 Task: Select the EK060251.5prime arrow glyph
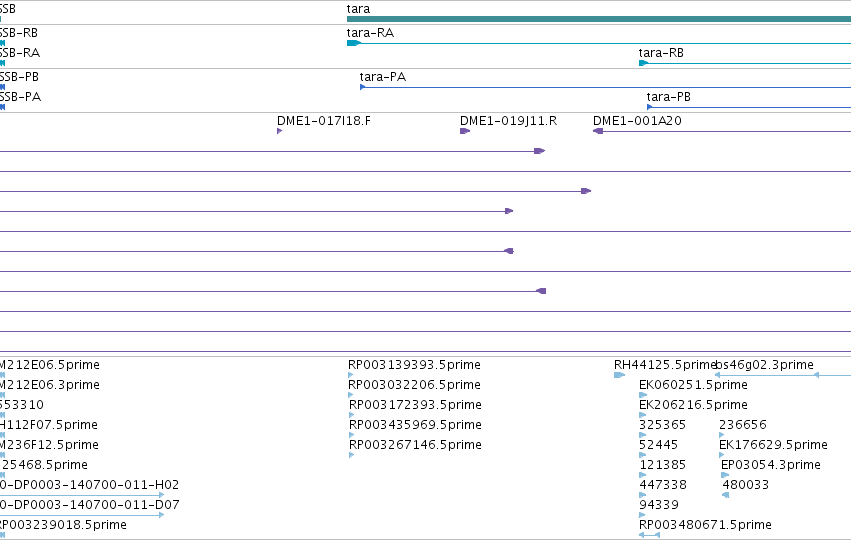coord(643,395)
